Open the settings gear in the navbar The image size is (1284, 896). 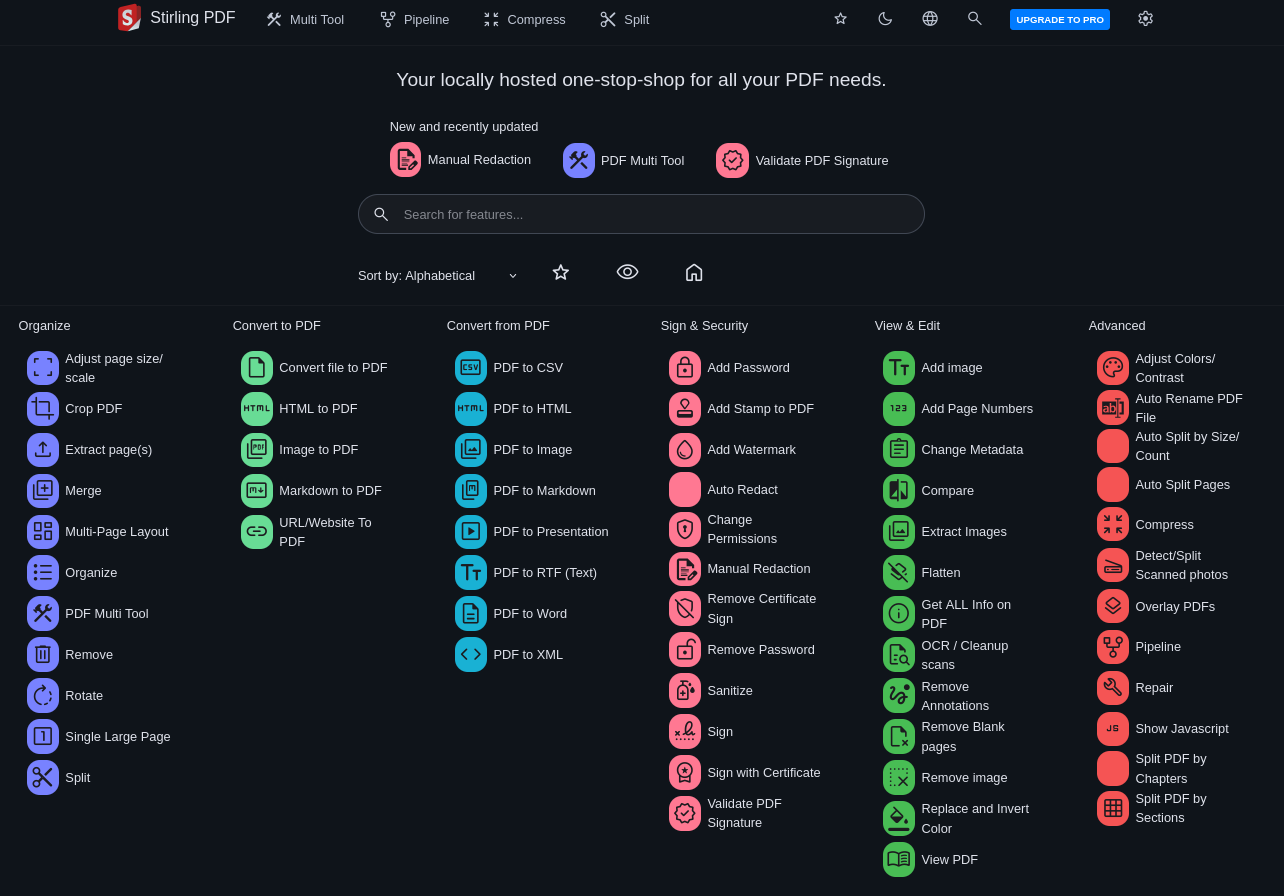(x=1145, y=19)
